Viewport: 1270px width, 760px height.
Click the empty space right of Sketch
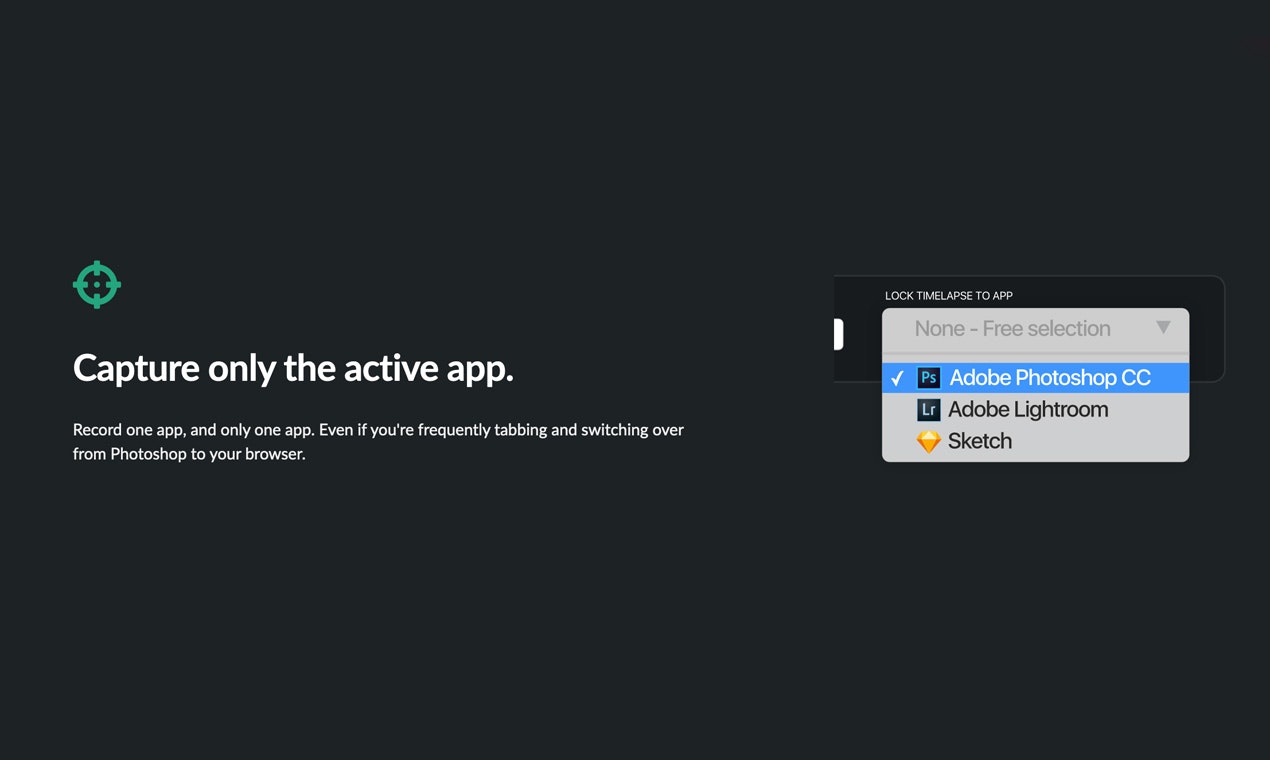(1100, 441)
